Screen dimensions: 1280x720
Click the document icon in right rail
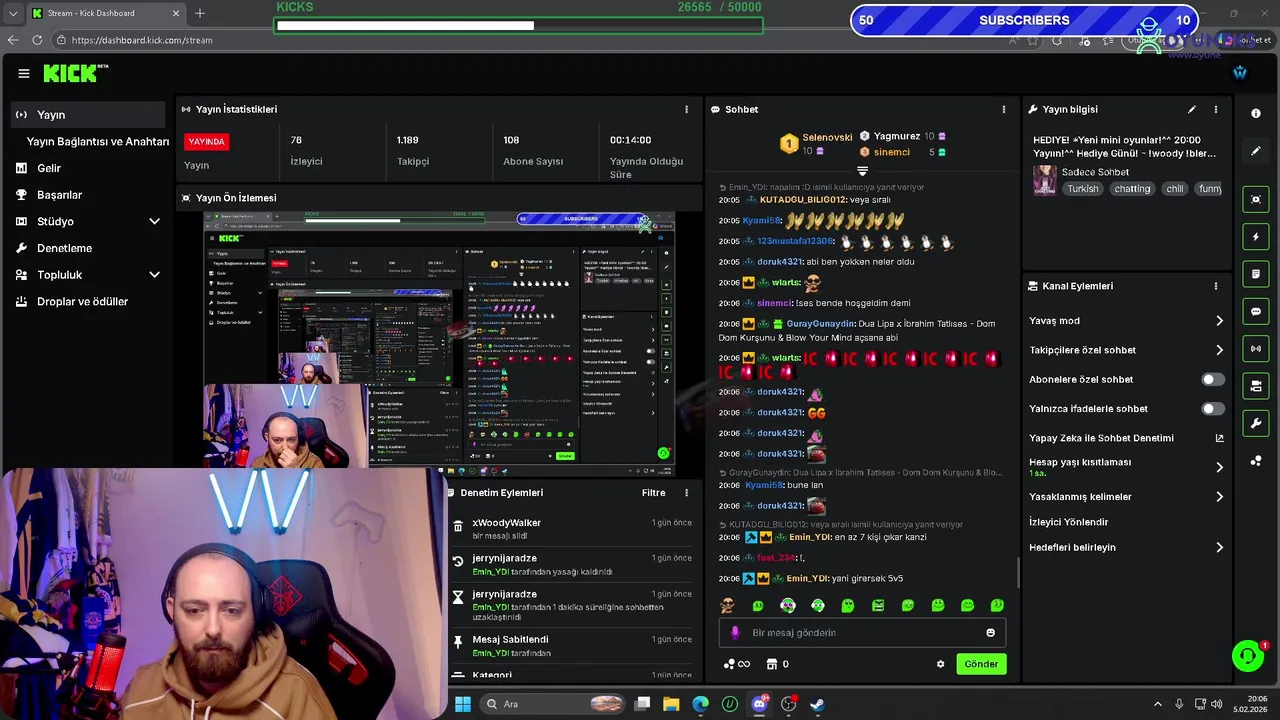coord(1256,274)
